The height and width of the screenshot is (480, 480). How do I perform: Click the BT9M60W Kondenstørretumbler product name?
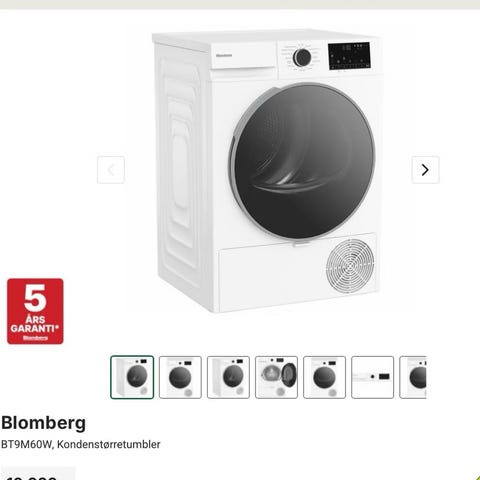coord(80,444)
